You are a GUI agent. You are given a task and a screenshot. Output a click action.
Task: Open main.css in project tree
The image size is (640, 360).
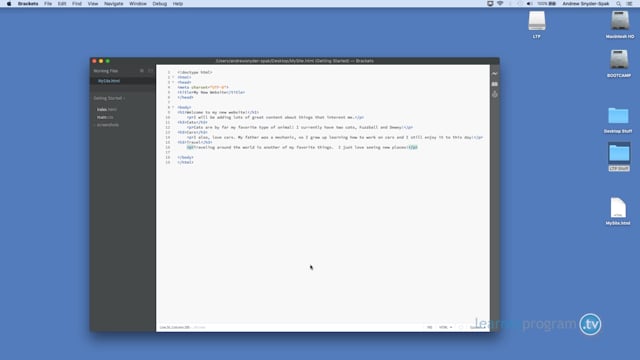[x=105, y=117]
